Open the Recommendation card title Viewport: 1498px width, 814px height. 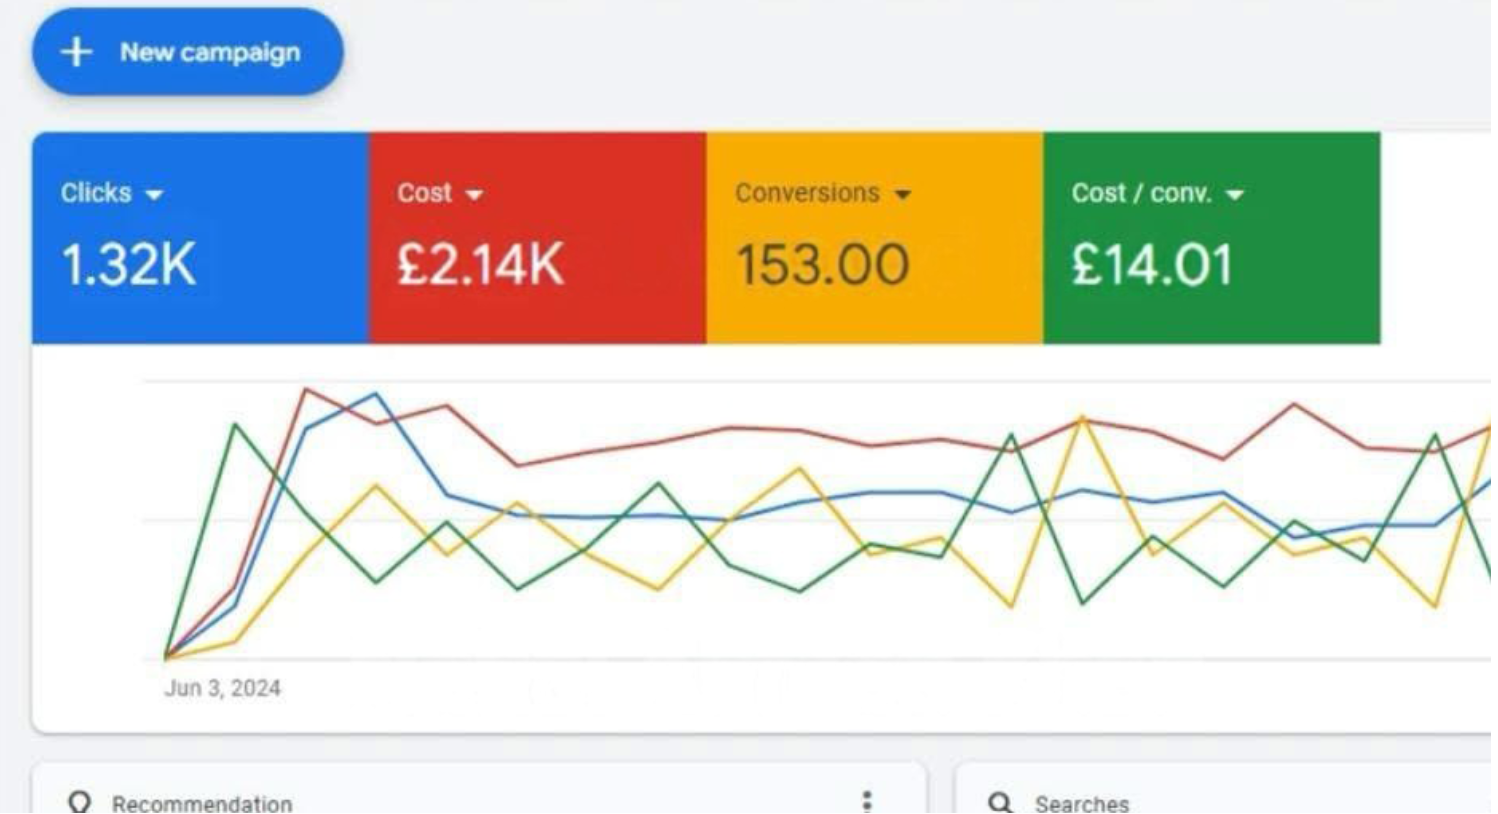coord(202,803)
